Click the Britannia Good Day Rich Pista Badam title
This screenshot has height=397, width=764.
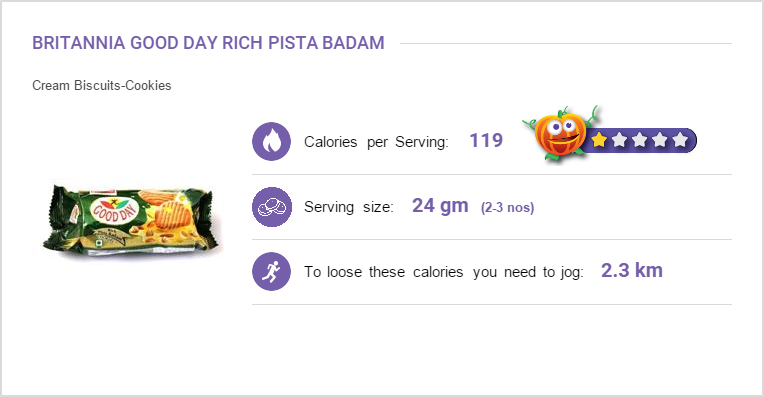pos(208,43)
